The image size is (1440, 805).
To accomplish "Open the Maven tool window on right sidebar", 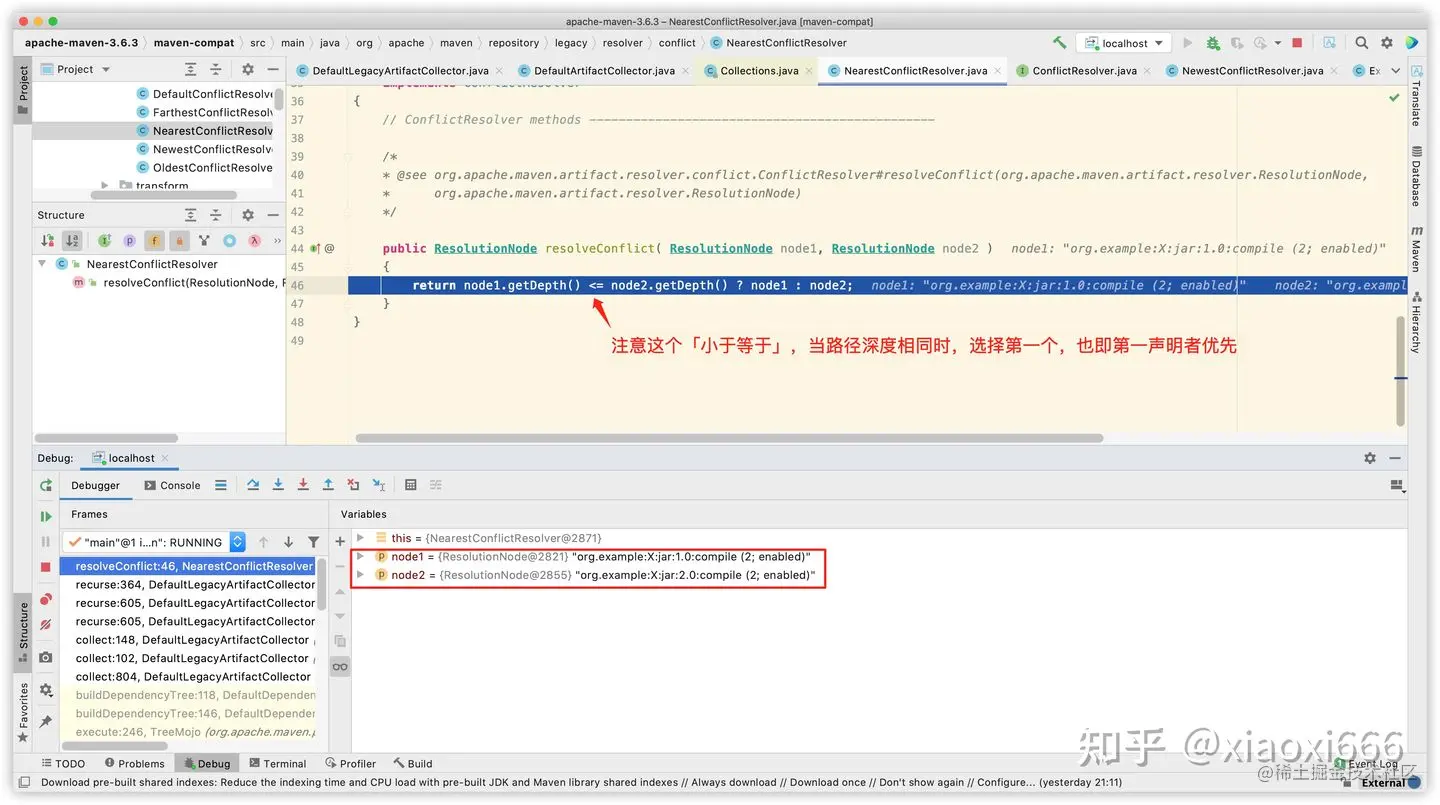I will click(1416, 249).
